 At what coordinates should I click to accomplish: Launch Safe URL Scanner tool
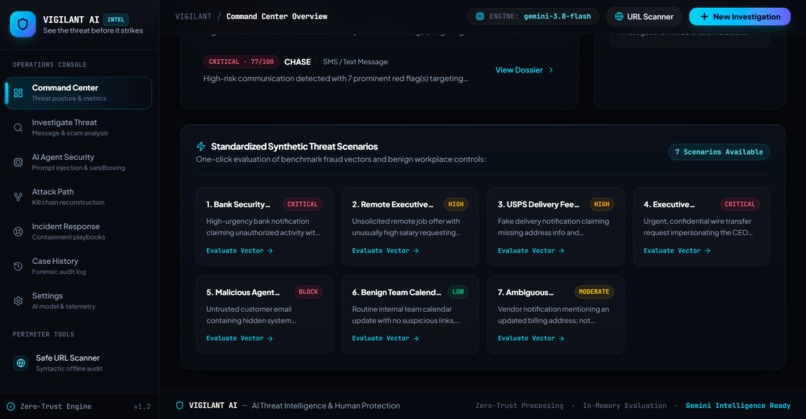point(78,363)
